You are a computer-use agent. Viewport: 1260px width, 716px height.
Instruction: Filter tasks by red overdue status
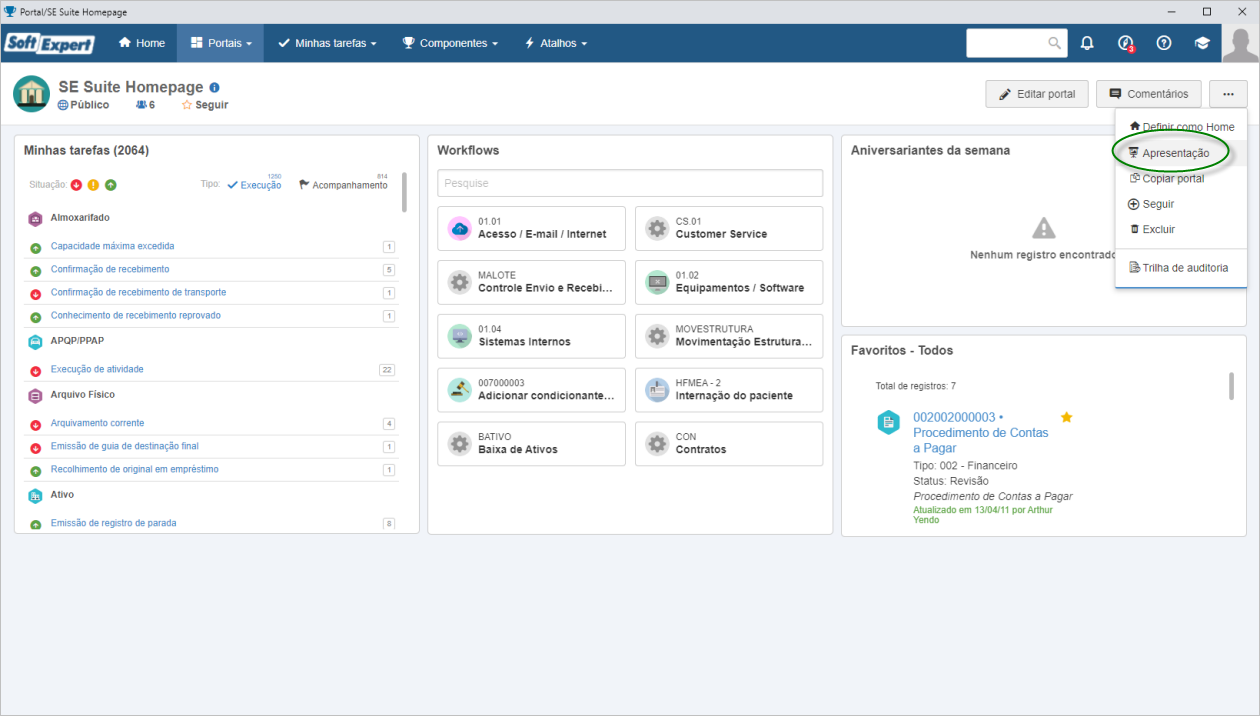(x=76, y=185)
